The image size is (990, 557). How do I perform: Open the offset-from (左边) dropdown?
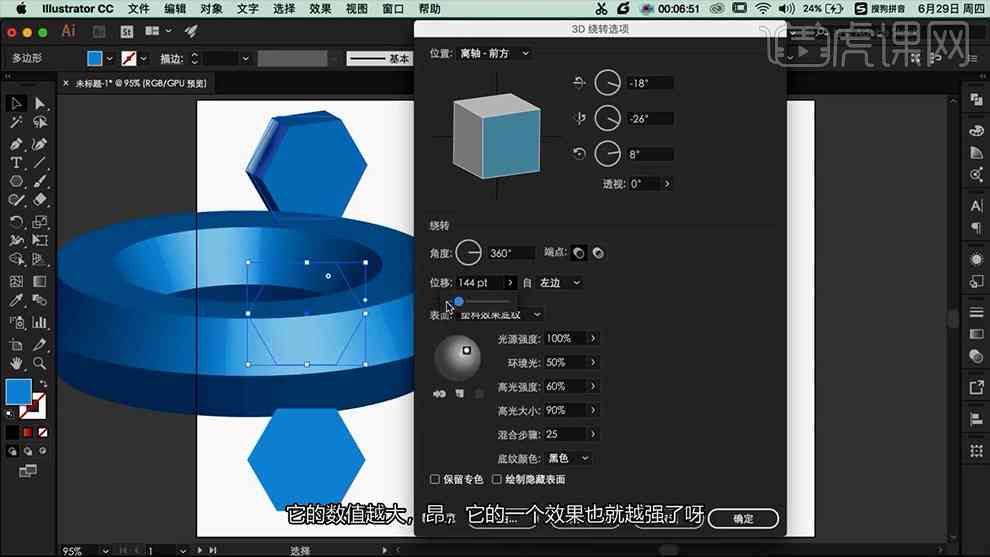coord(559,283)
